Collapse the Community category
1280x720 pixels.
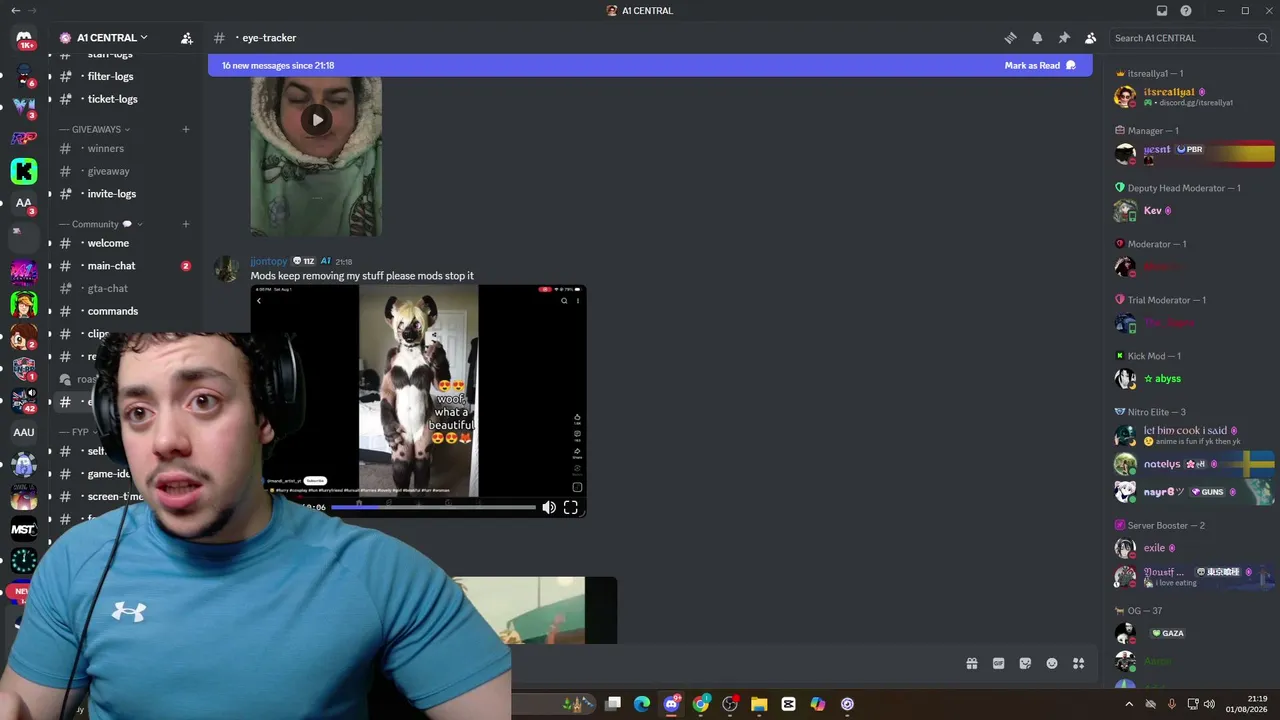[x=100, y=224]
